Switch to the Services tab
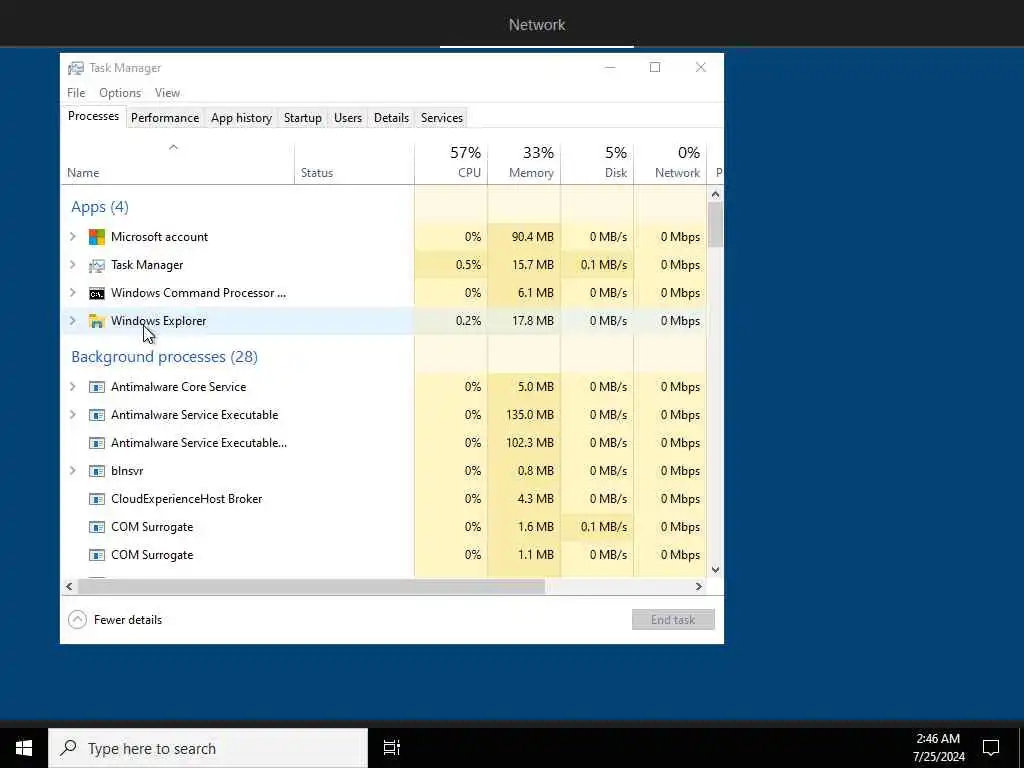1024x768 pixels. (441, 118)
